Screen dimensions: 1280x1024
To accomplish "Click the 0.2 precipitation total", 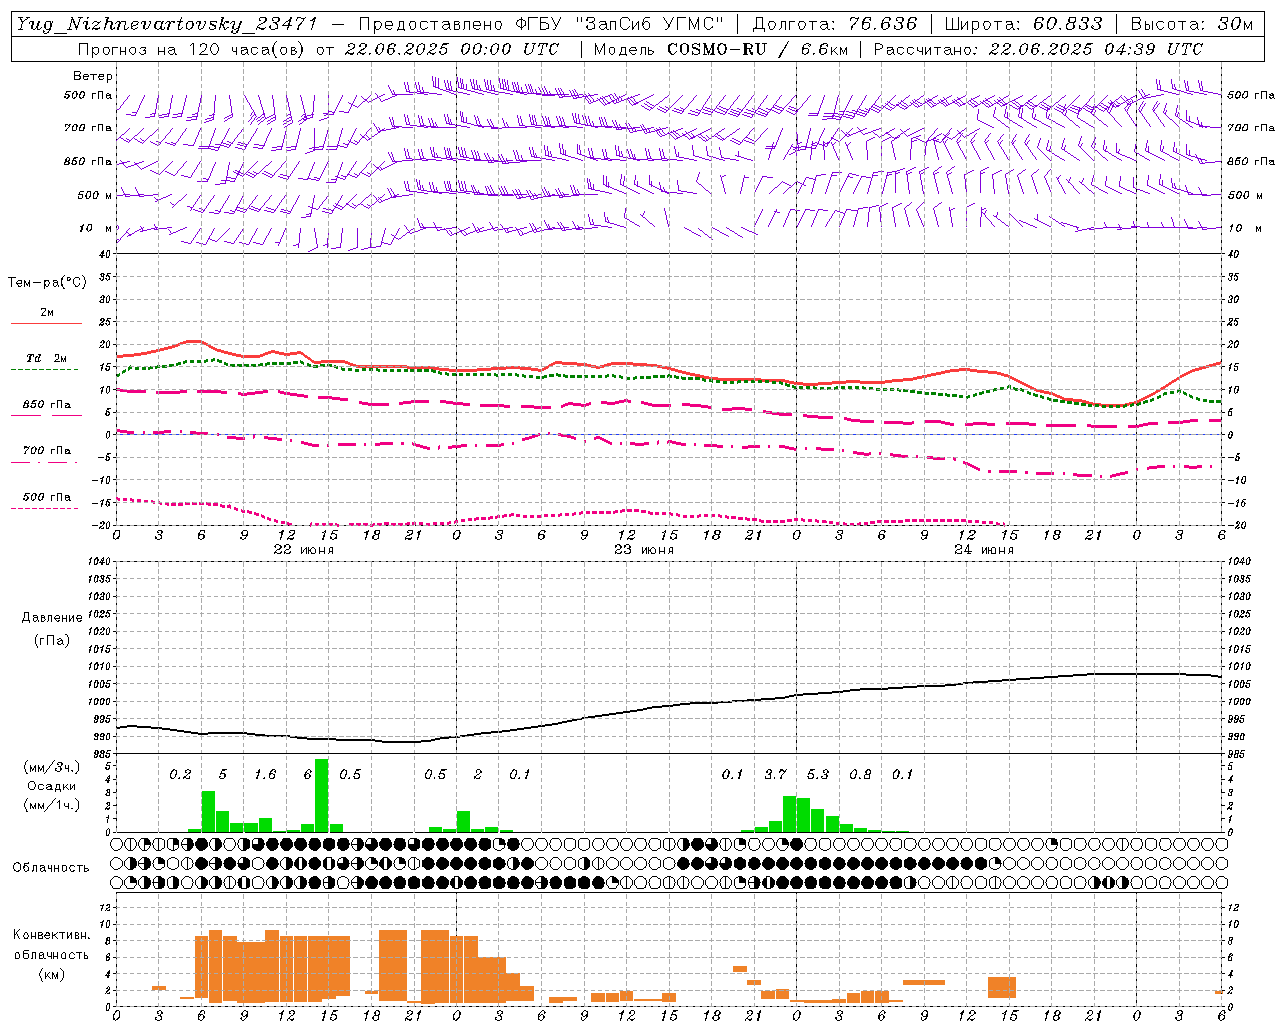I will tap(180, 774).
